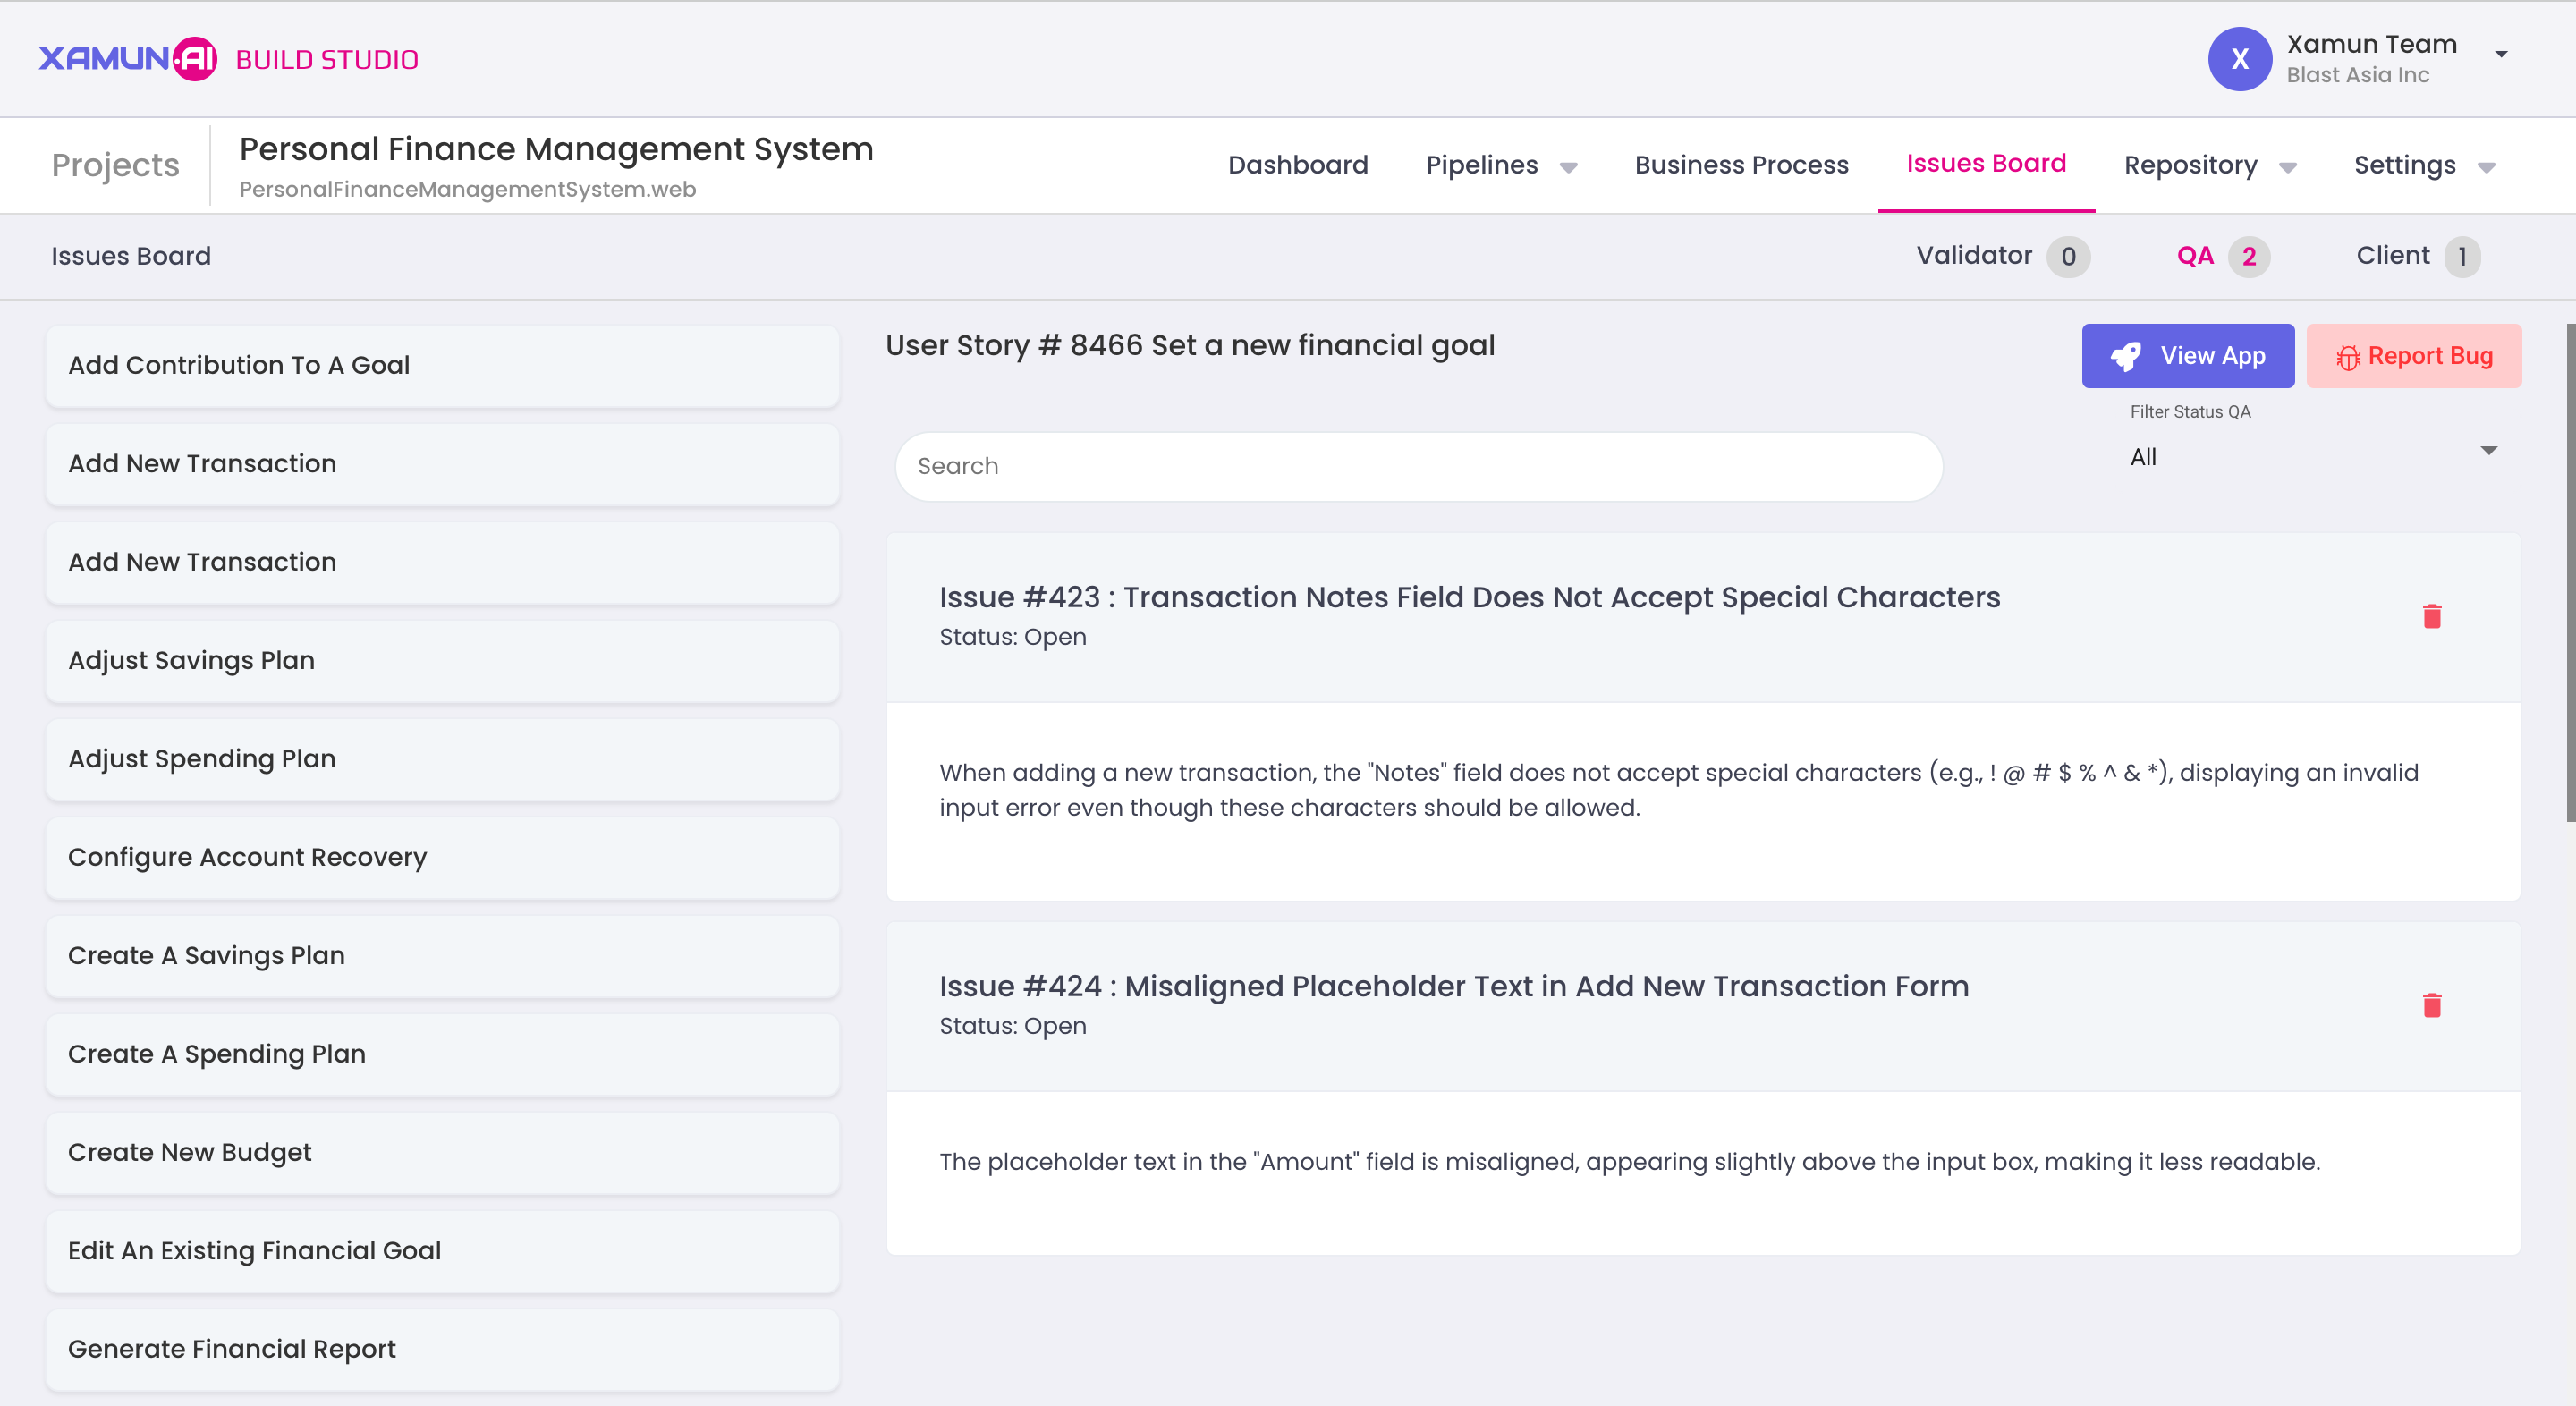This screenshot has width=2576, height=1406.
Task: Delete Issue #423 with trash icon
Action: click(2432, 616)
